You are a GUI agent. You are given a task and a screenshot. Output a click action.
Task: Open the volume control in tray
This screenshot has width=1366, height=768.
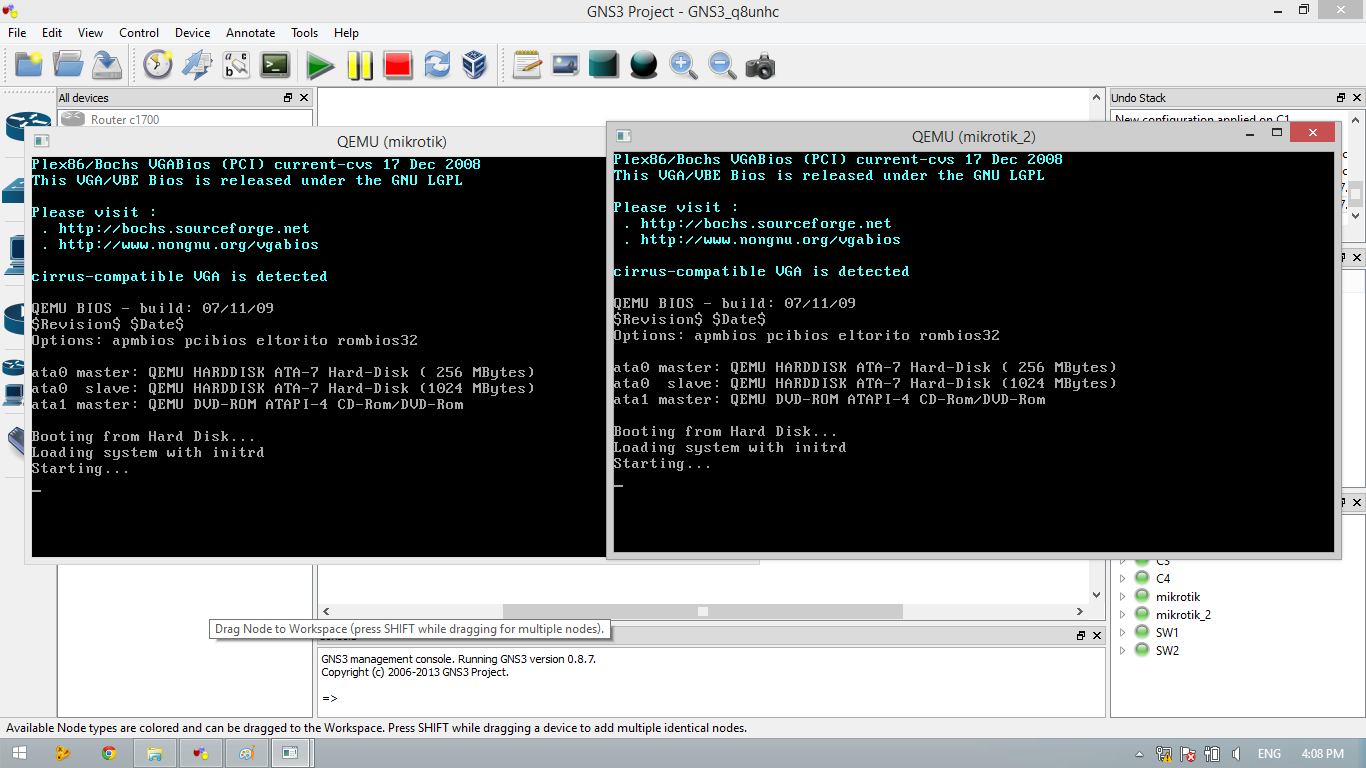coord(1236,754)
